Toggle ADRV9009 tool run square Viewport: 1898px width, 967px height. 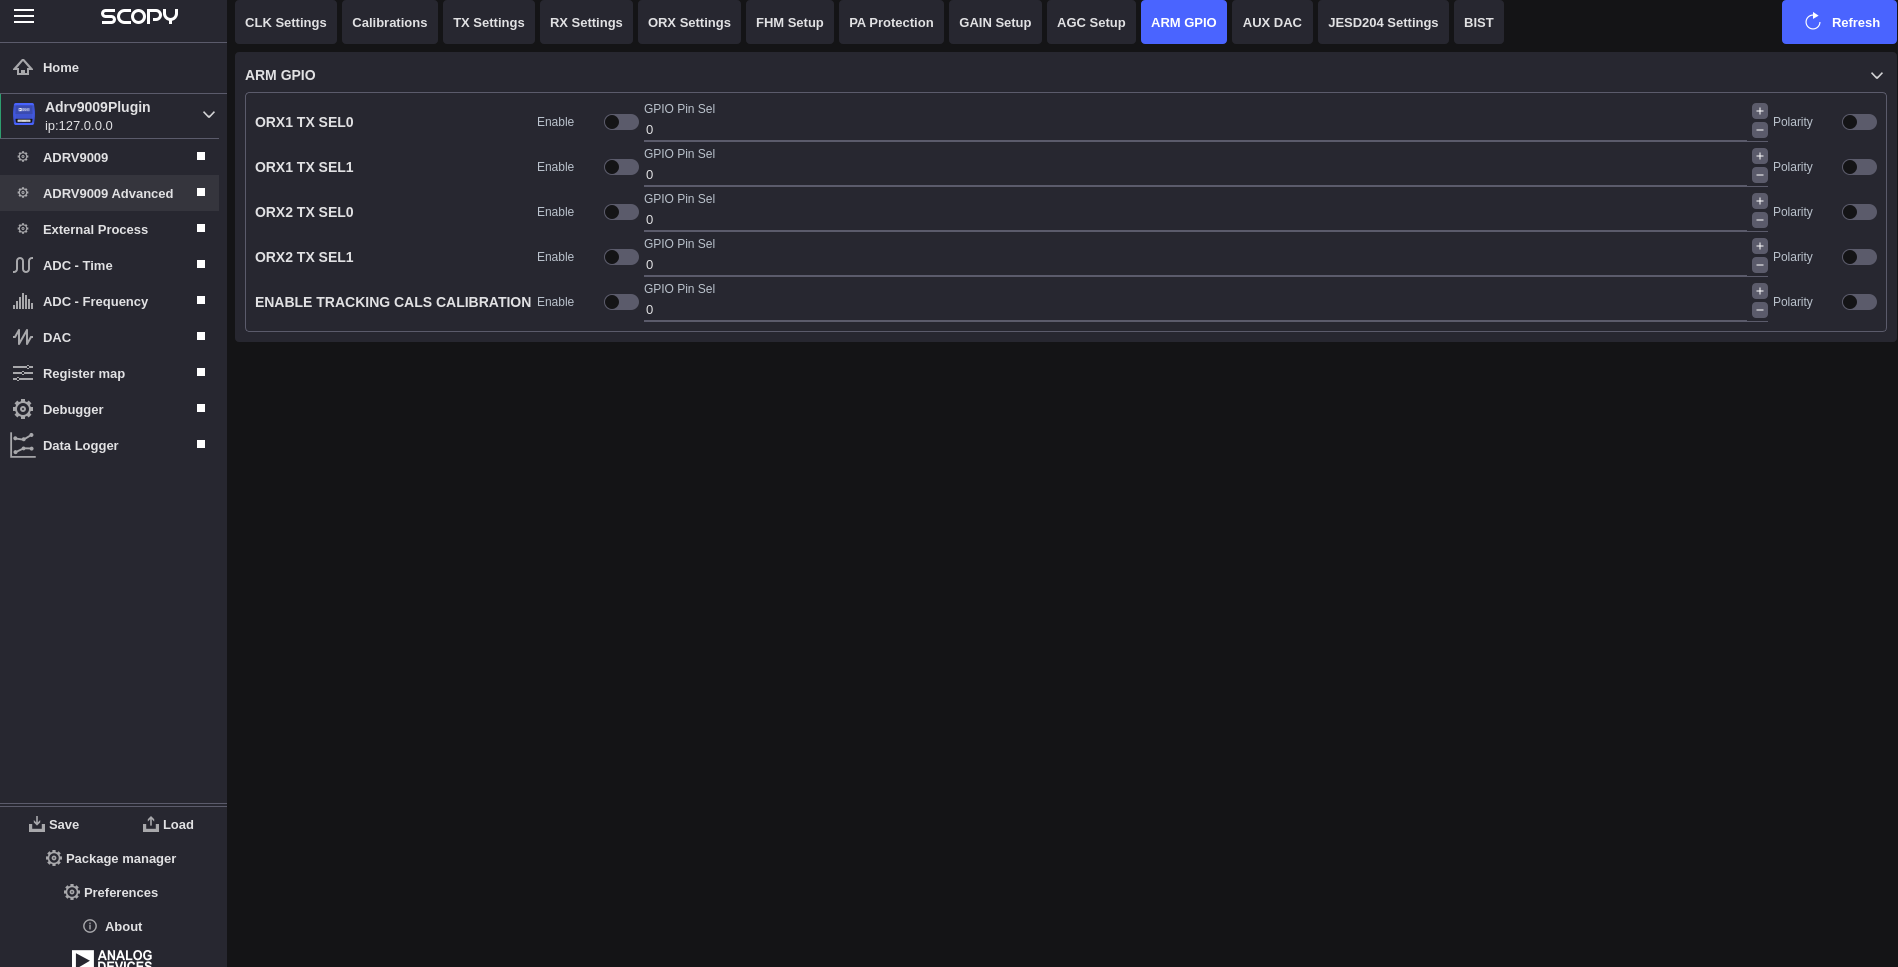point(201,156)
